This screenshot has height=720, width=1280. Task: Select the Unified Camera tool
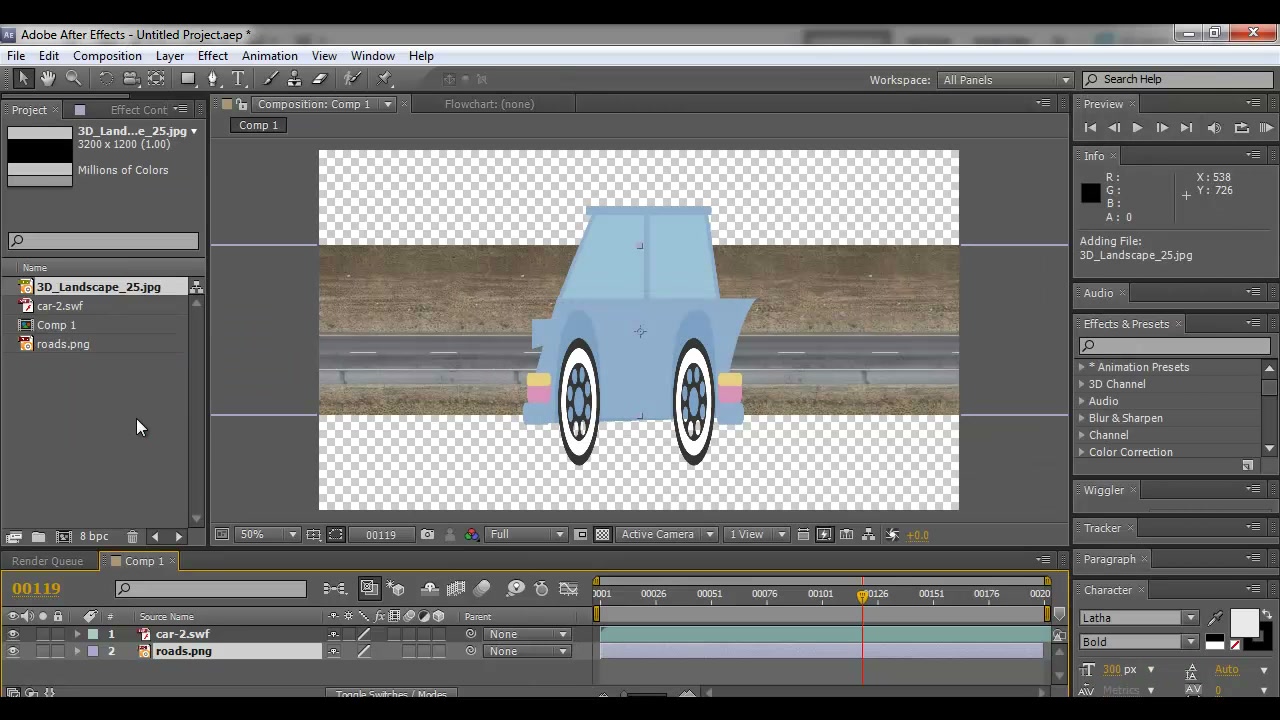(x=131, y=79)
